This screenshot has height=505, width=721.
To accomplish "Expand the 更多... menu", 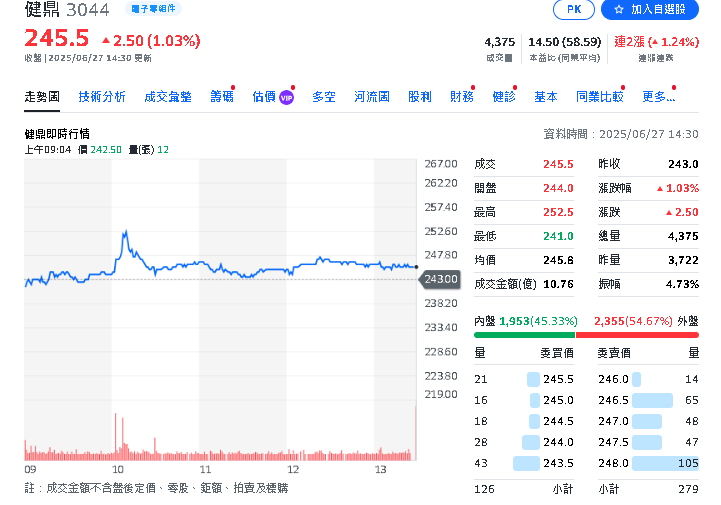I will point(658,97).
